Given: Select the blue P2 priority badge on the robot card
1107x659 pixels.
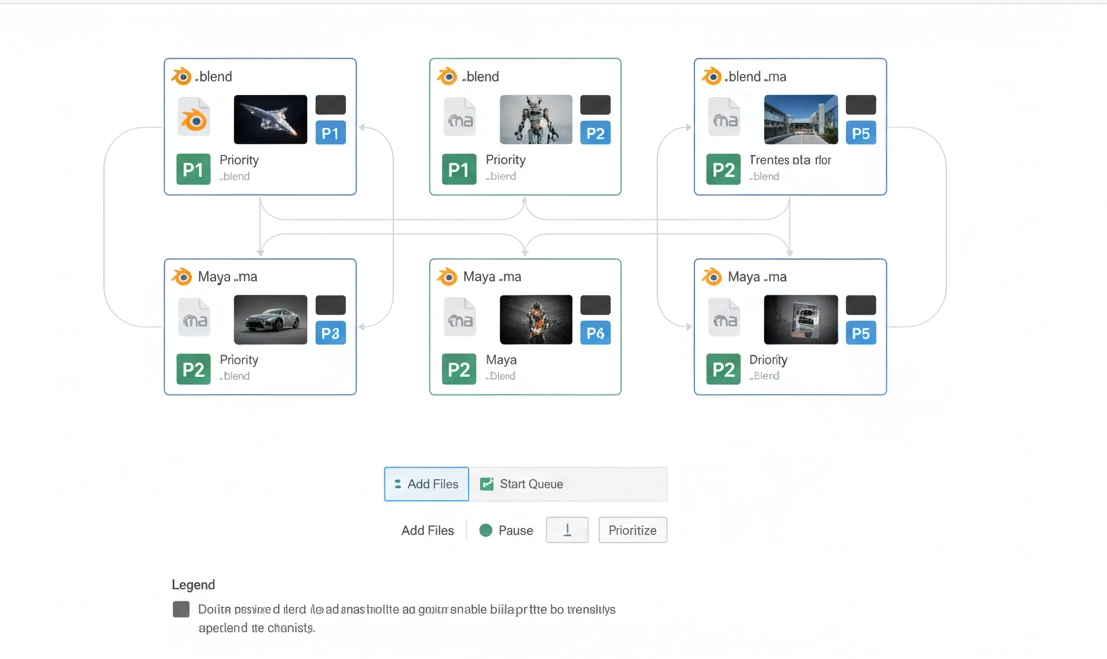Looking at the screenshot, I should pos(595,133).
